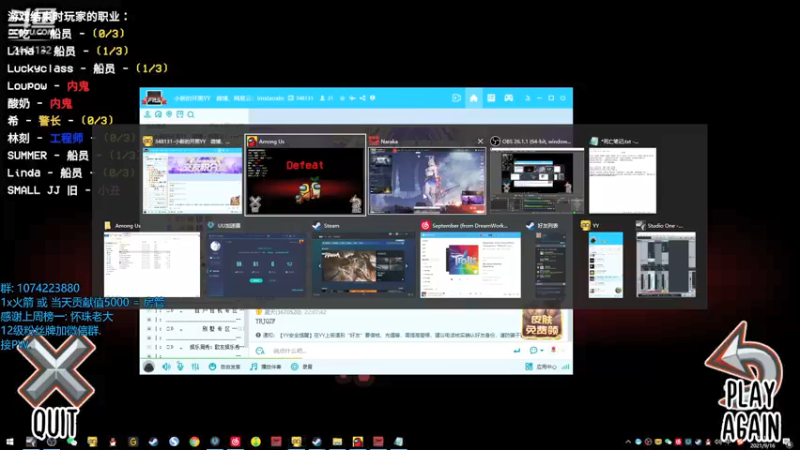
Task: Open the Steam window thumbnail
Action: [363, 264]
